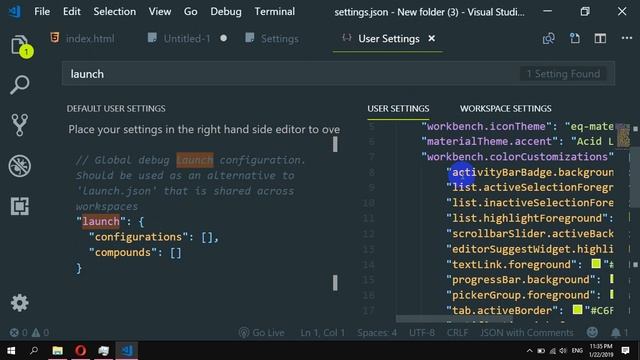Click textLink.foreground color swatch
The width and height of the screenshot is (640, 360).
[x=596, y=264]
